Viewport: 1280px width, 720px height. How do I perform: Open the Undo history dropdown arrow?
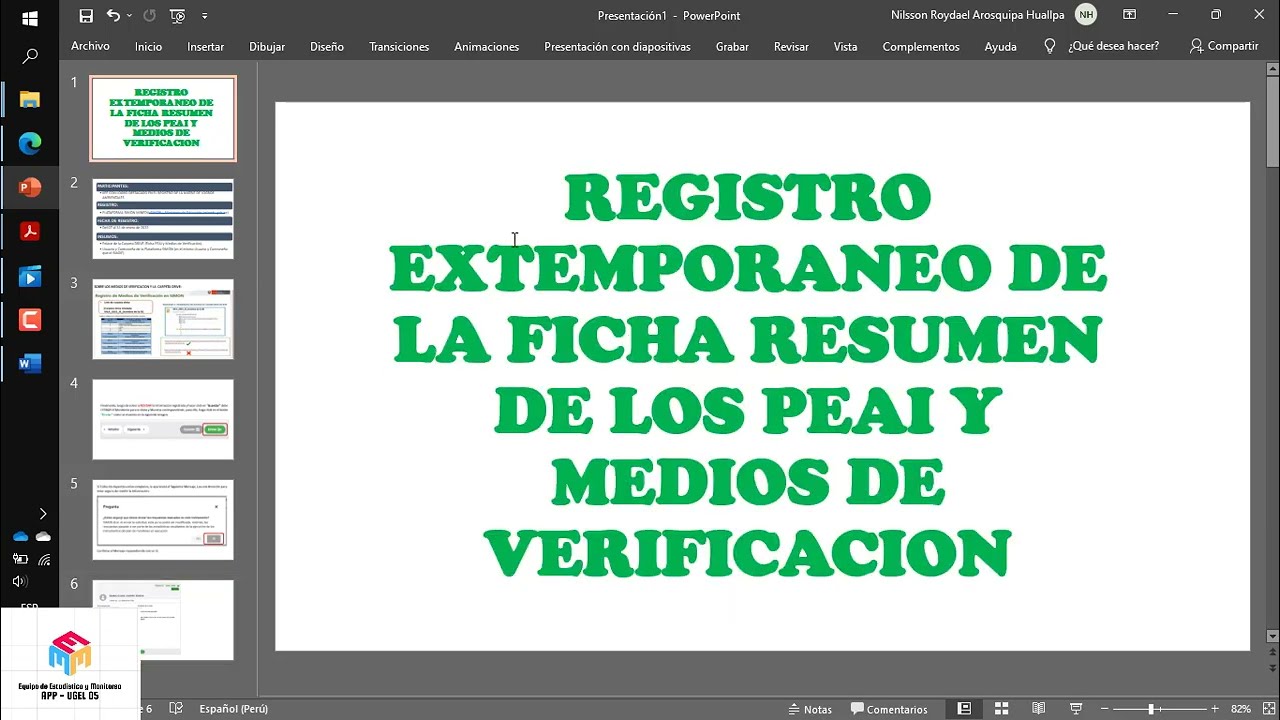[x=129, y=16]
